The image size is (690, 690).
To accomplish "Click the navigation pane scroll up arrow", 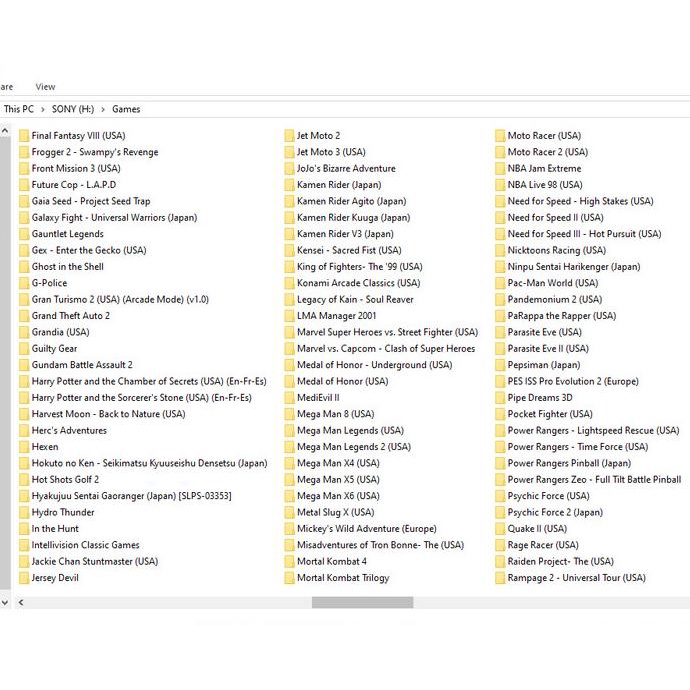I will tap(5, 131).
